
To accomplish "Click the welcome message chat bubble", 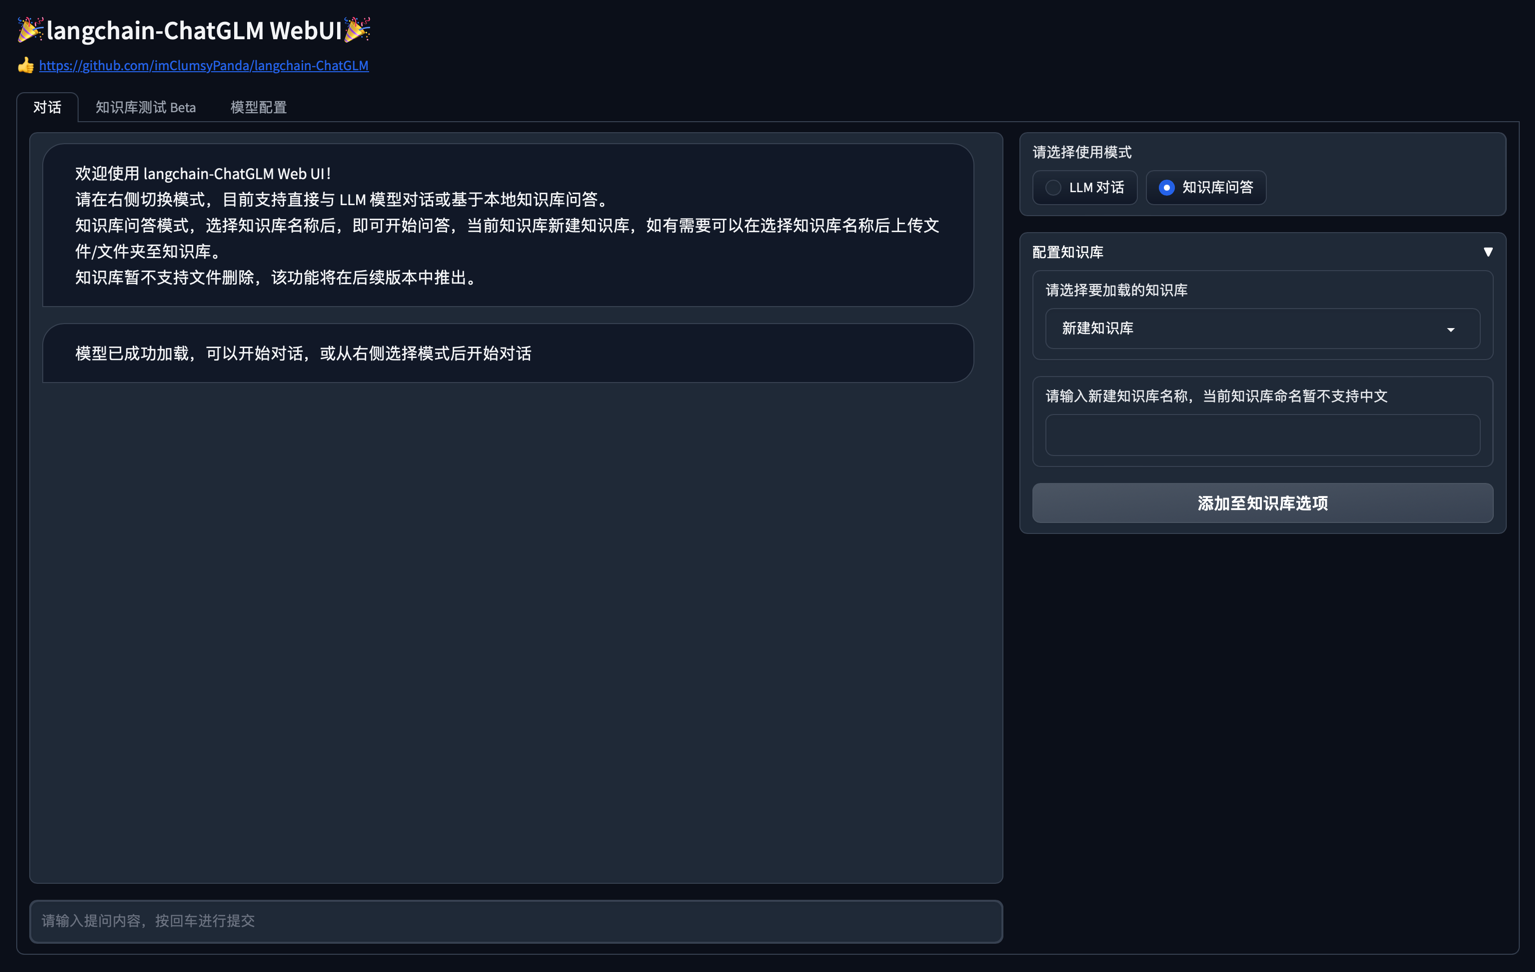I will 508,225.
